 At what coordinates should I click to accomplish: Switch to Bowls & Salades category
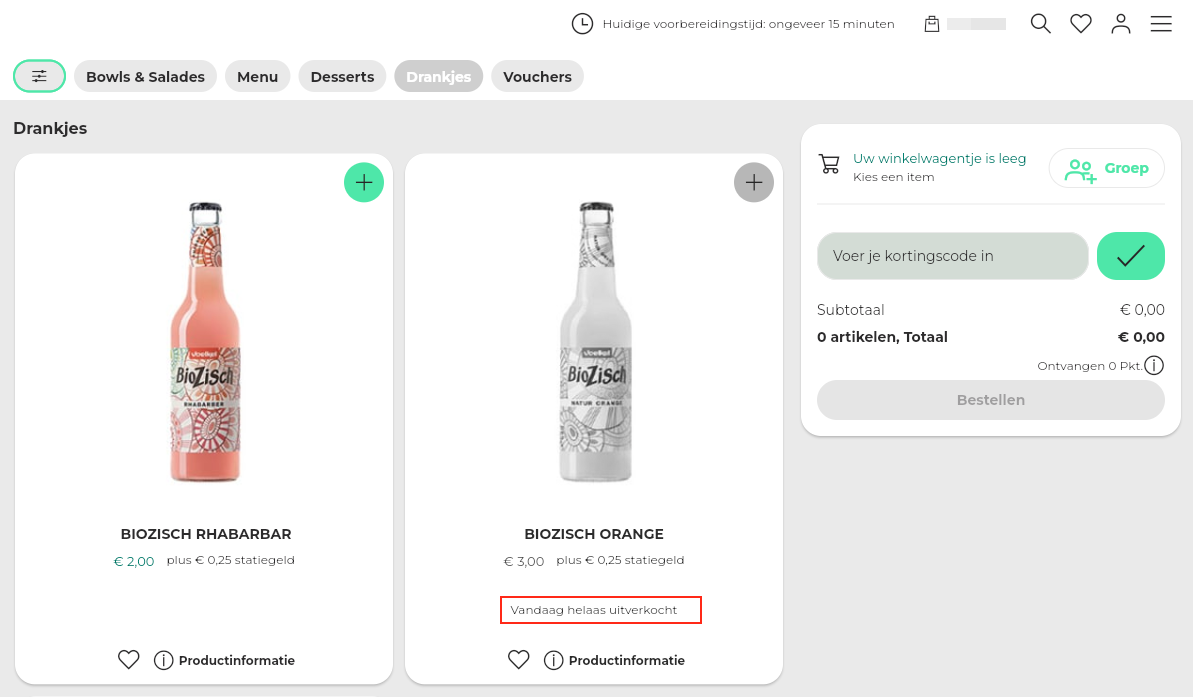point(145,77)
